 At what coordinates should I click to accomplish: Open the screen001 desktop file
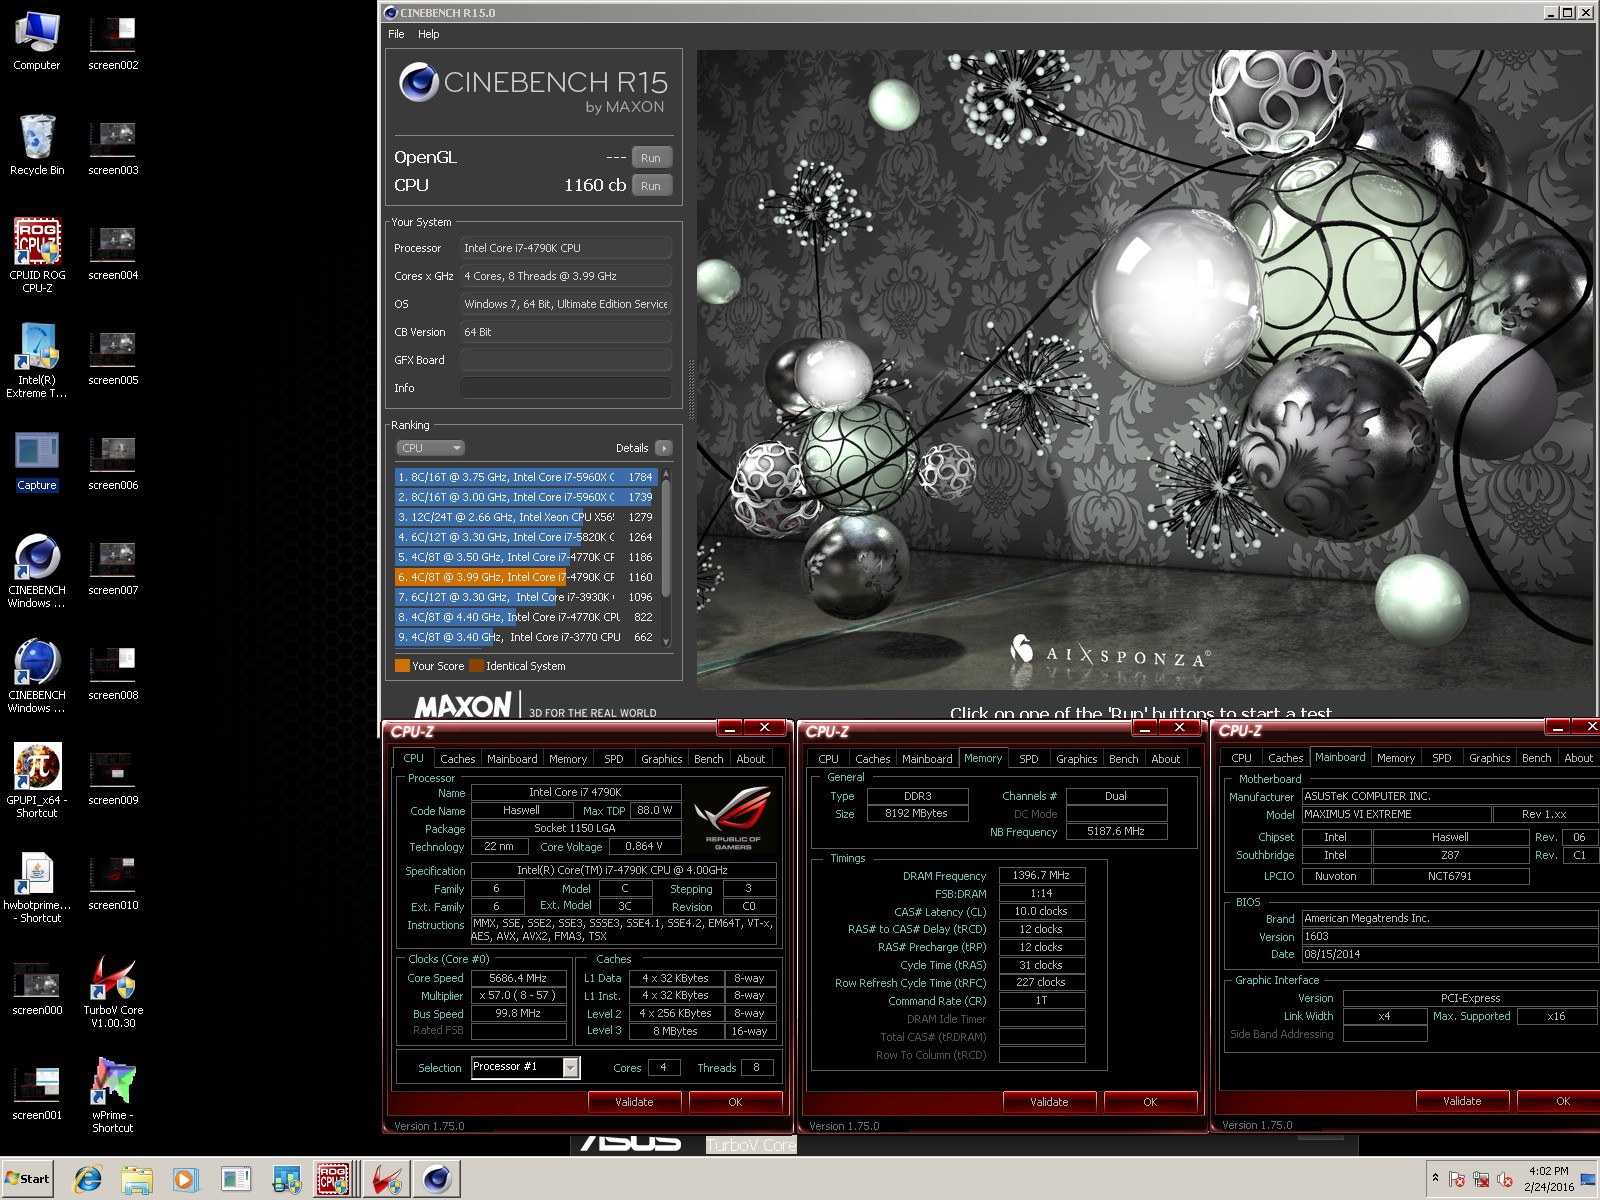coord(37,1093)
